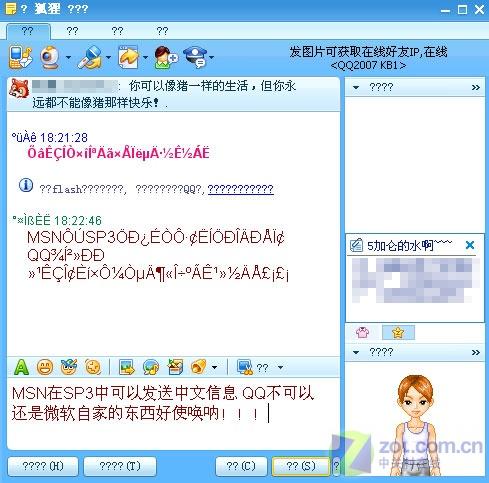
Task: Collapse the lower right panel triangle
Action: (356, 352)
